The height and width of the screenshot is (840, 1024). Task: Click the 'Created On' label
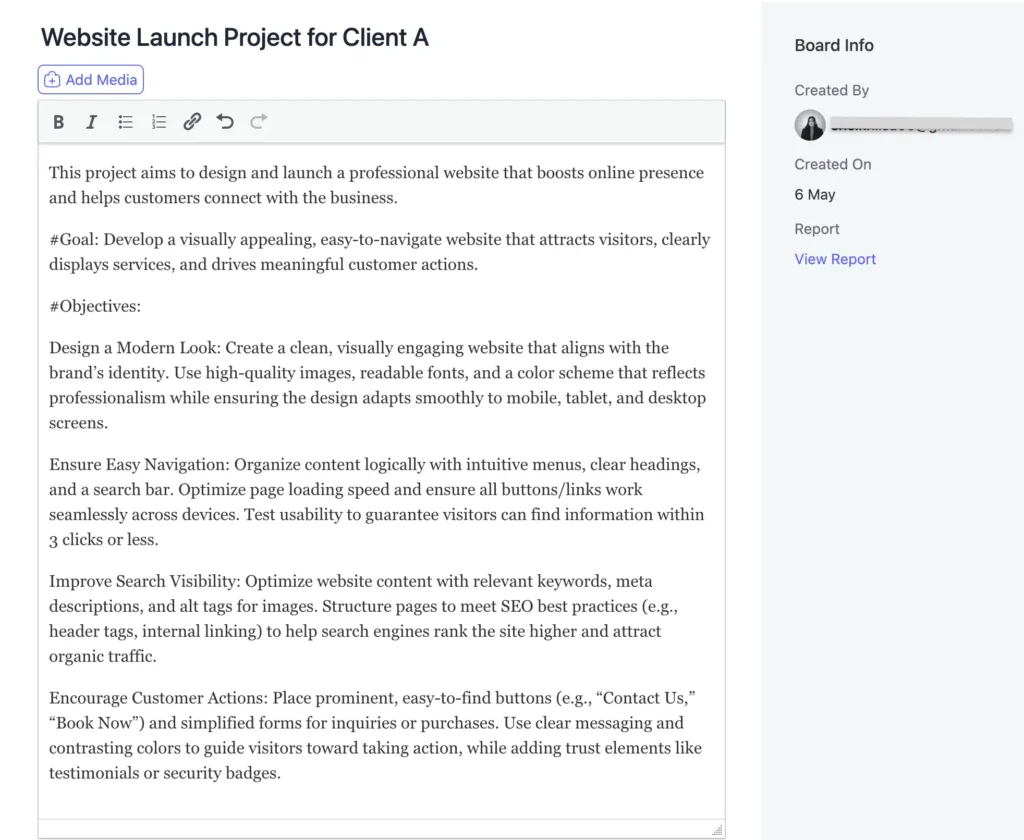click(833, 164)
